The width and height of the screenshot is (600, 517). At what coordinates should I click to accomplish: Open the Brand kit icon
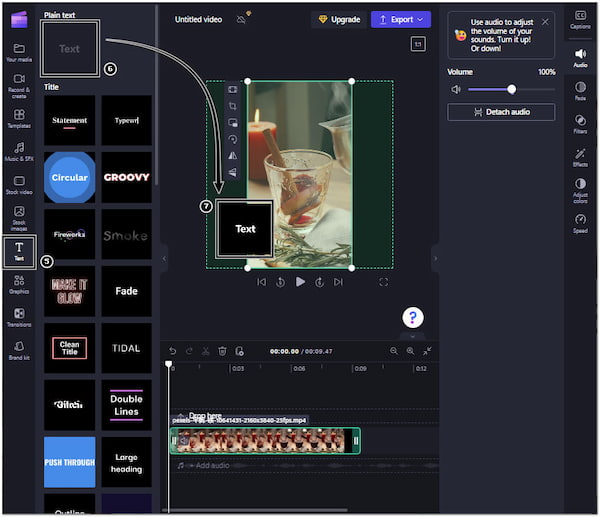(19, 351)
